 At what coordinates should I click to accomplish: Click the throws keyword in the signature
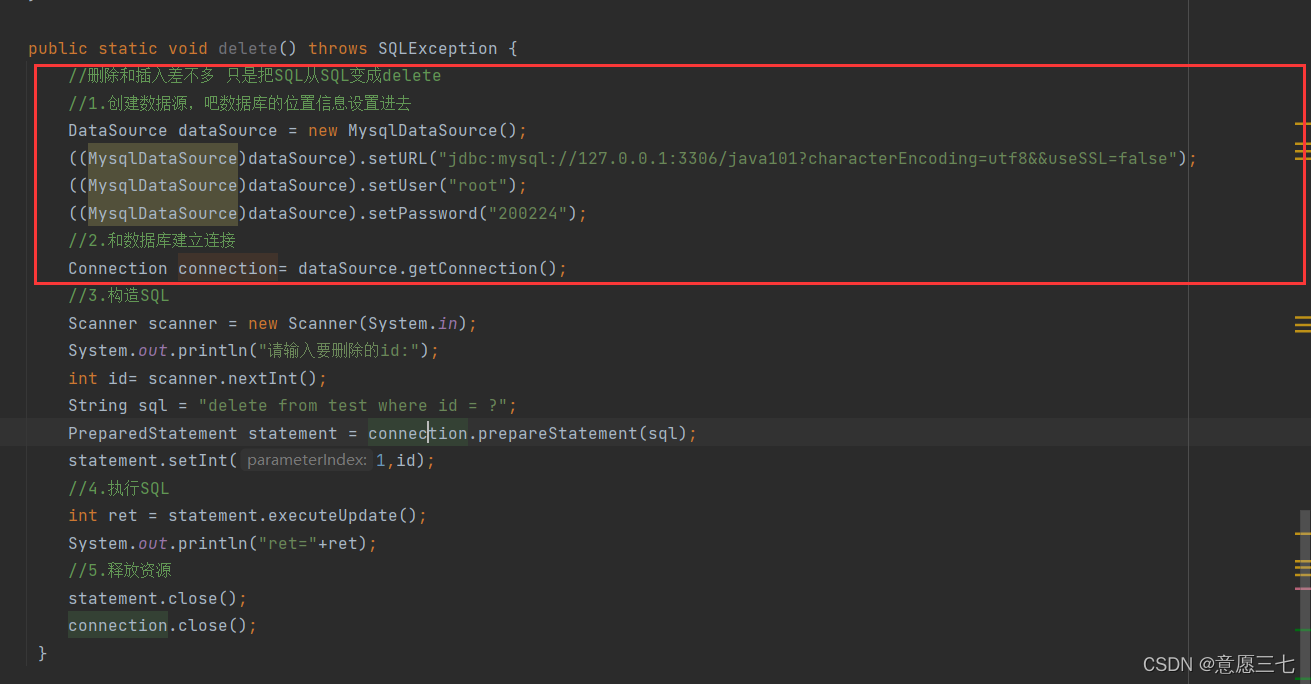[337, 48]
